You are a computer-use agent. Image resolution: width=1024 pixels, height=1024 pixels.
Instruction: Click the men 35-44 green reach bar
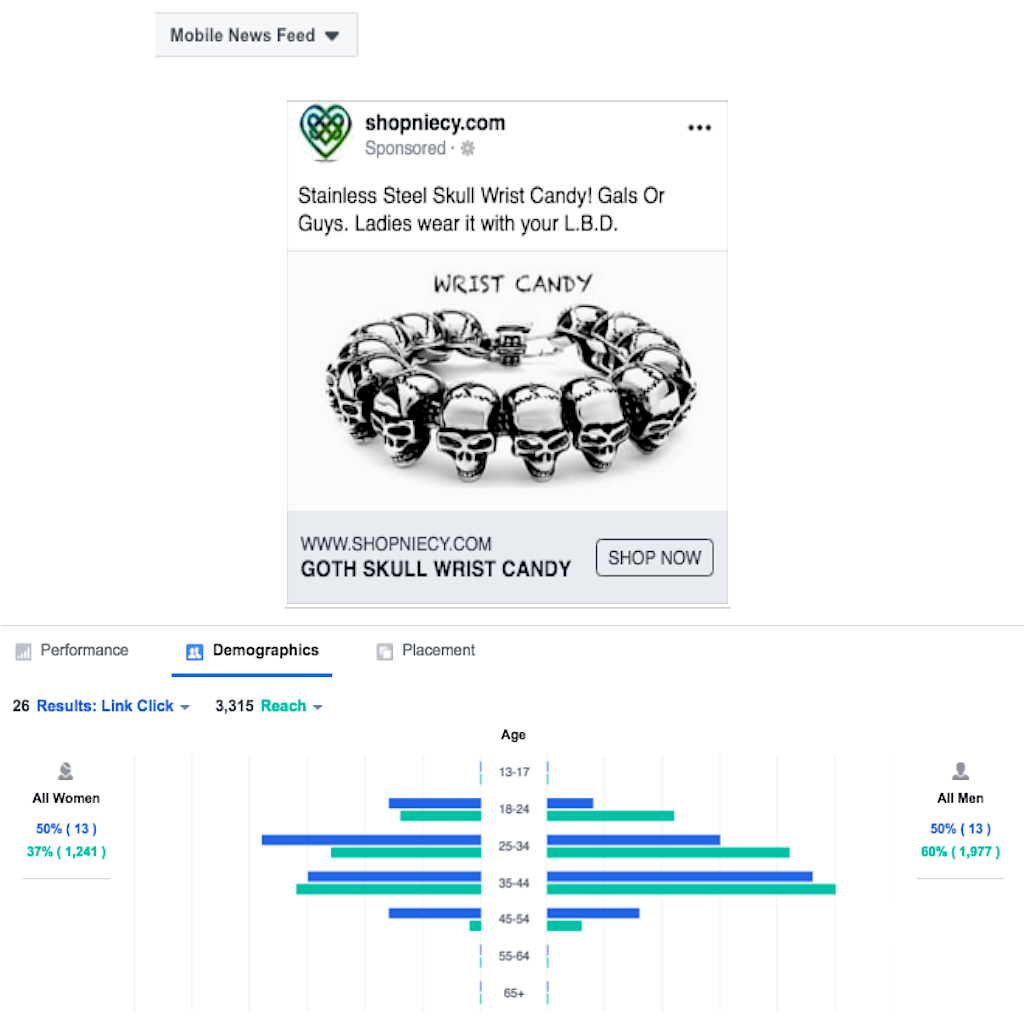[x=690, y=889]
